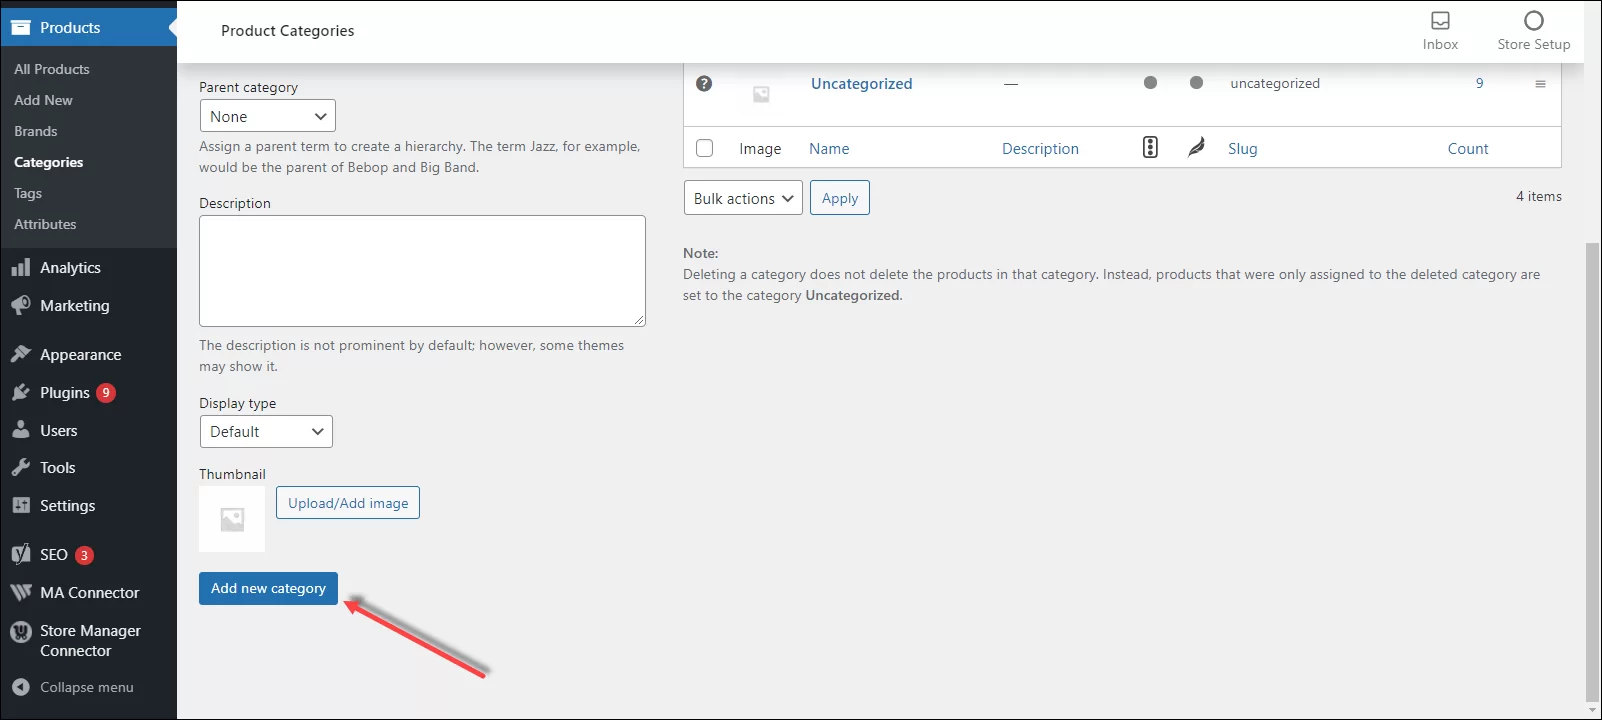Click the help question mark icon
The image size is (1602, 720).
pos(704,84)
